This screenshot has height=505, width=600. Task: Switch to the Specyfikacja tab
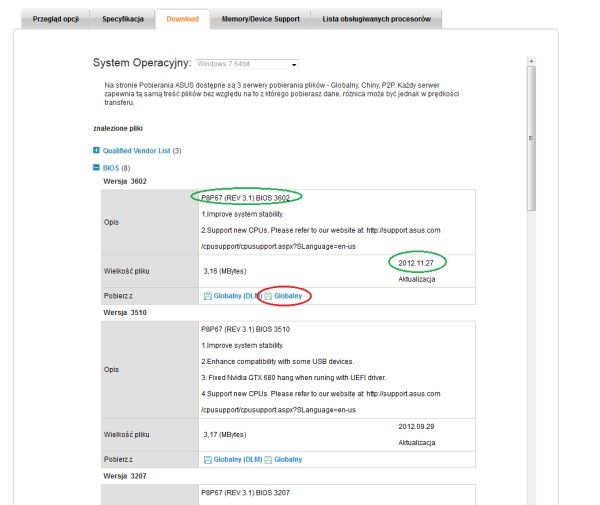point(123,19)
